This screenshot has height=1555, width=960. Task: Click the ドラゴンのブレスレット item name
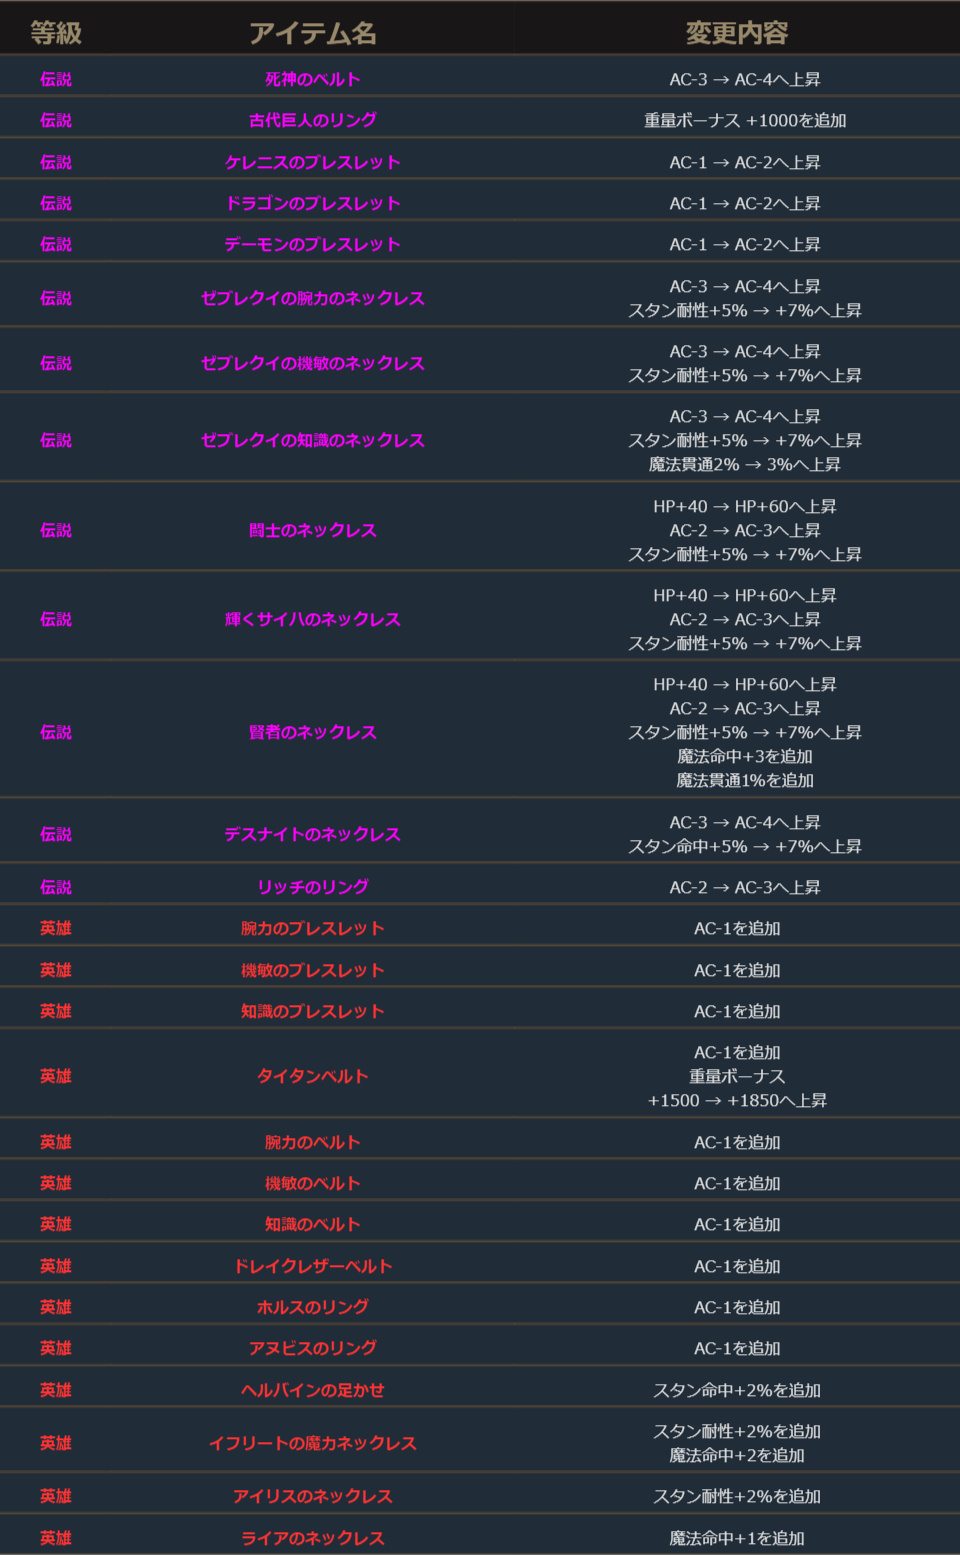[x=312, y=203]
